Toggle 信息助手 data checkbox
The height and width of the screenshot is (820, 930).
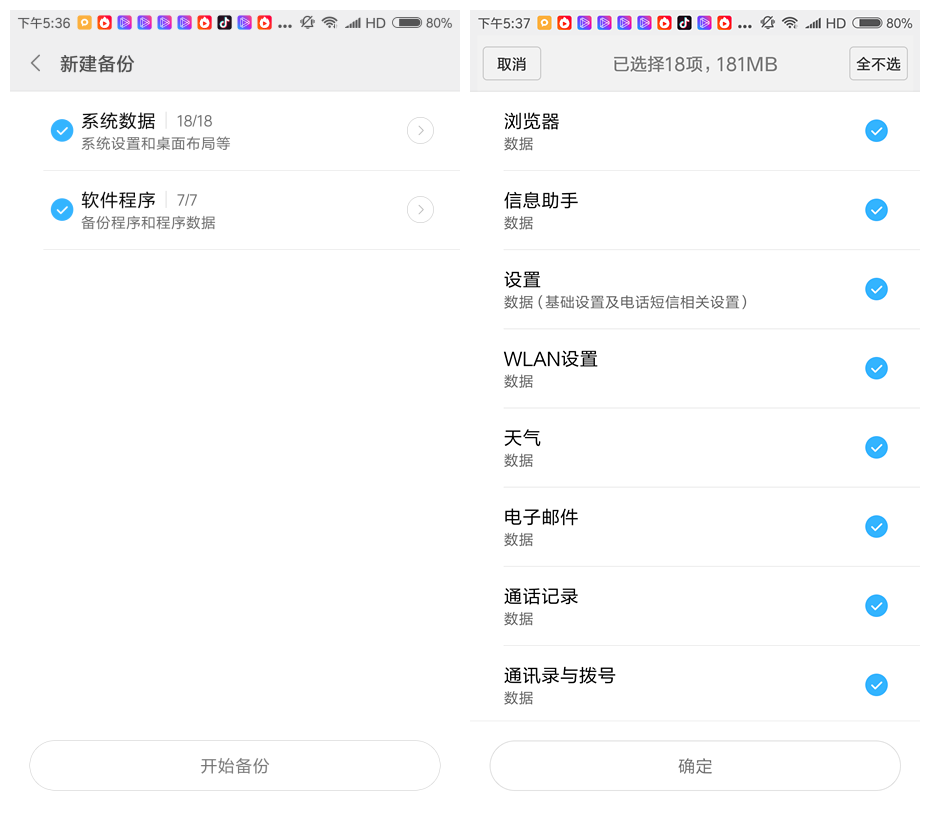876,210
